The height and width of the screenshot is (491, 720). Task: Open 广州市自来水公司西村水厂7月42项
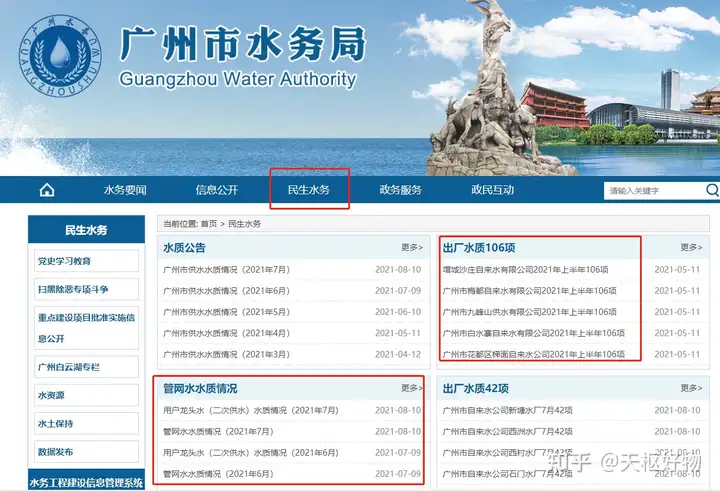pyautogui.click(x=507, y=452)
